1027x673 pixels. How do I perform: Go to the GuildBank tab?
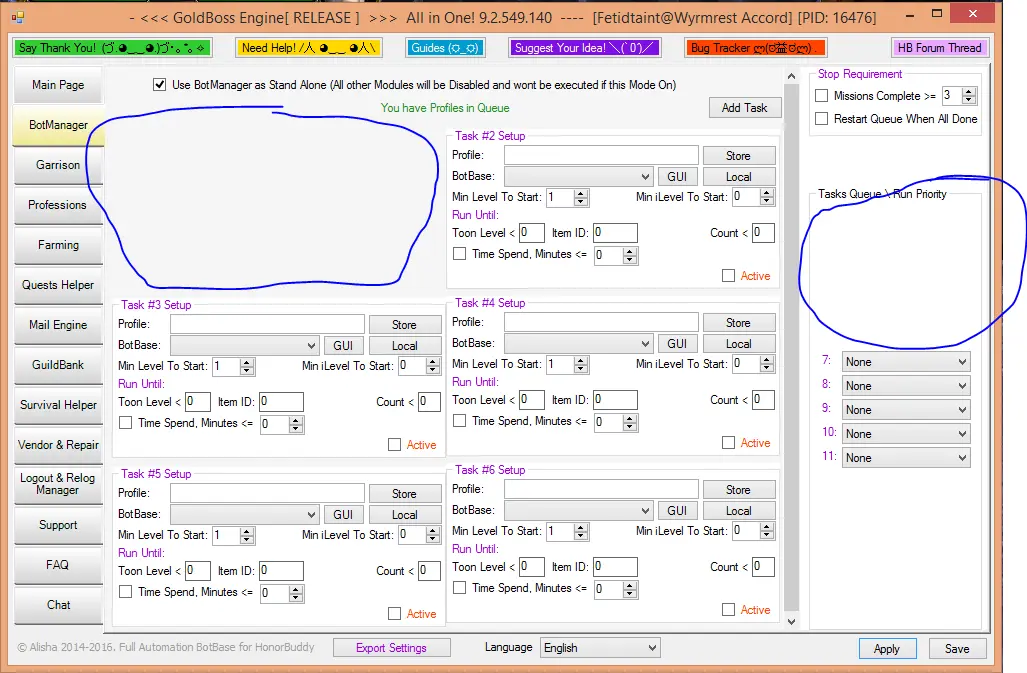pyautogui.click(x=58, y=365)
